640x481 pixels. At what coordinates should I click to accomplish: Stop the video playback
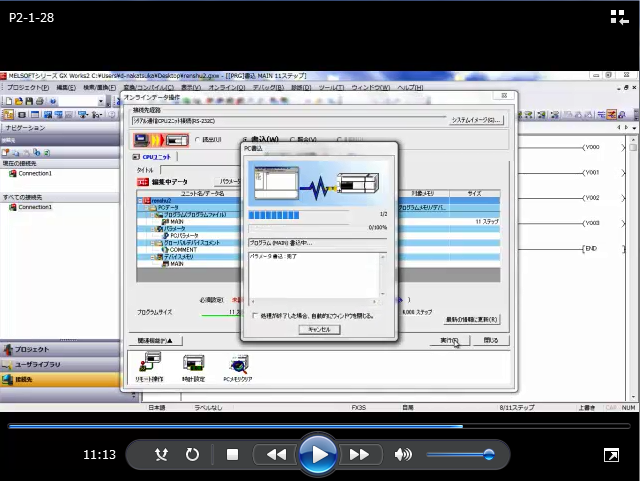[x=232, y=455]
